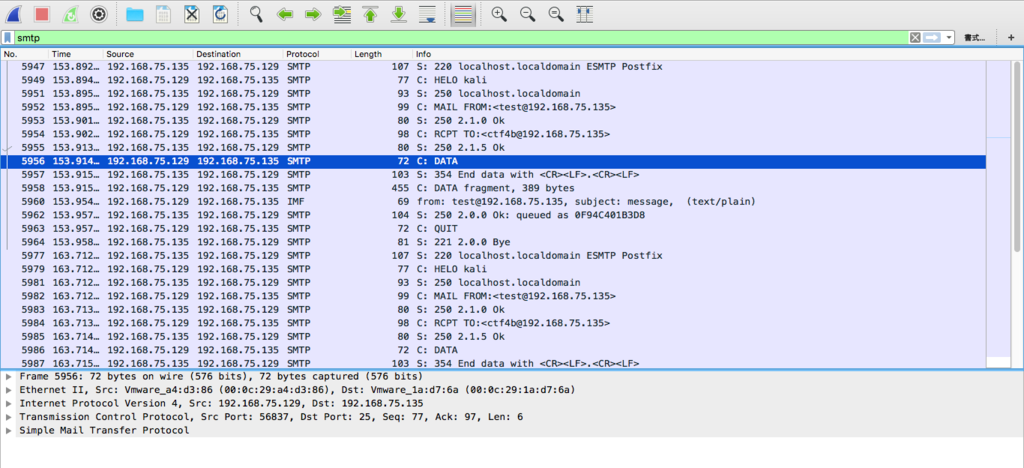Select packet 5954 RCPT TO row
The image size is (1024, 468).
pos(493,134)
